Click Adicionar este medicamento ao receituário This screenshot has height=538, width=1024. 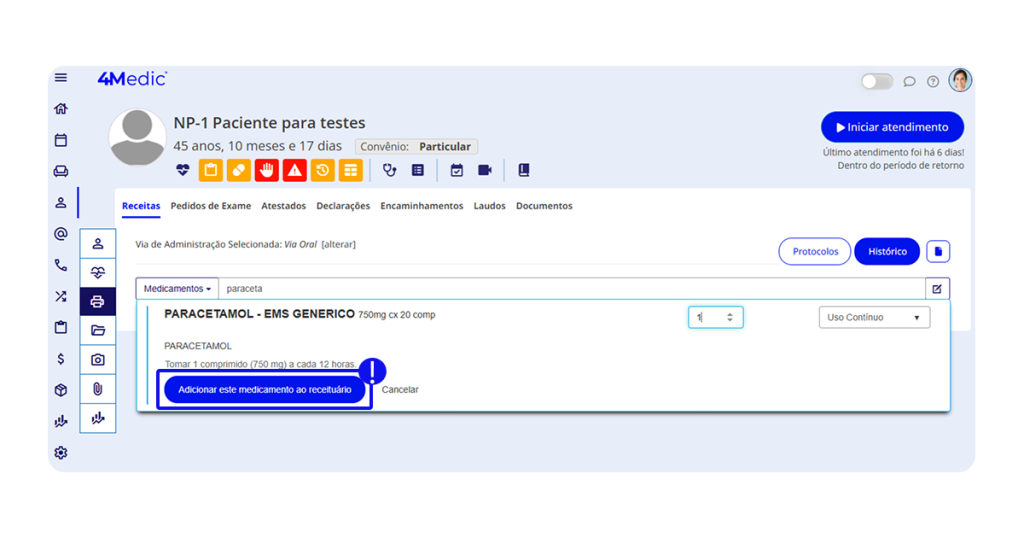[x=264, y=389]
